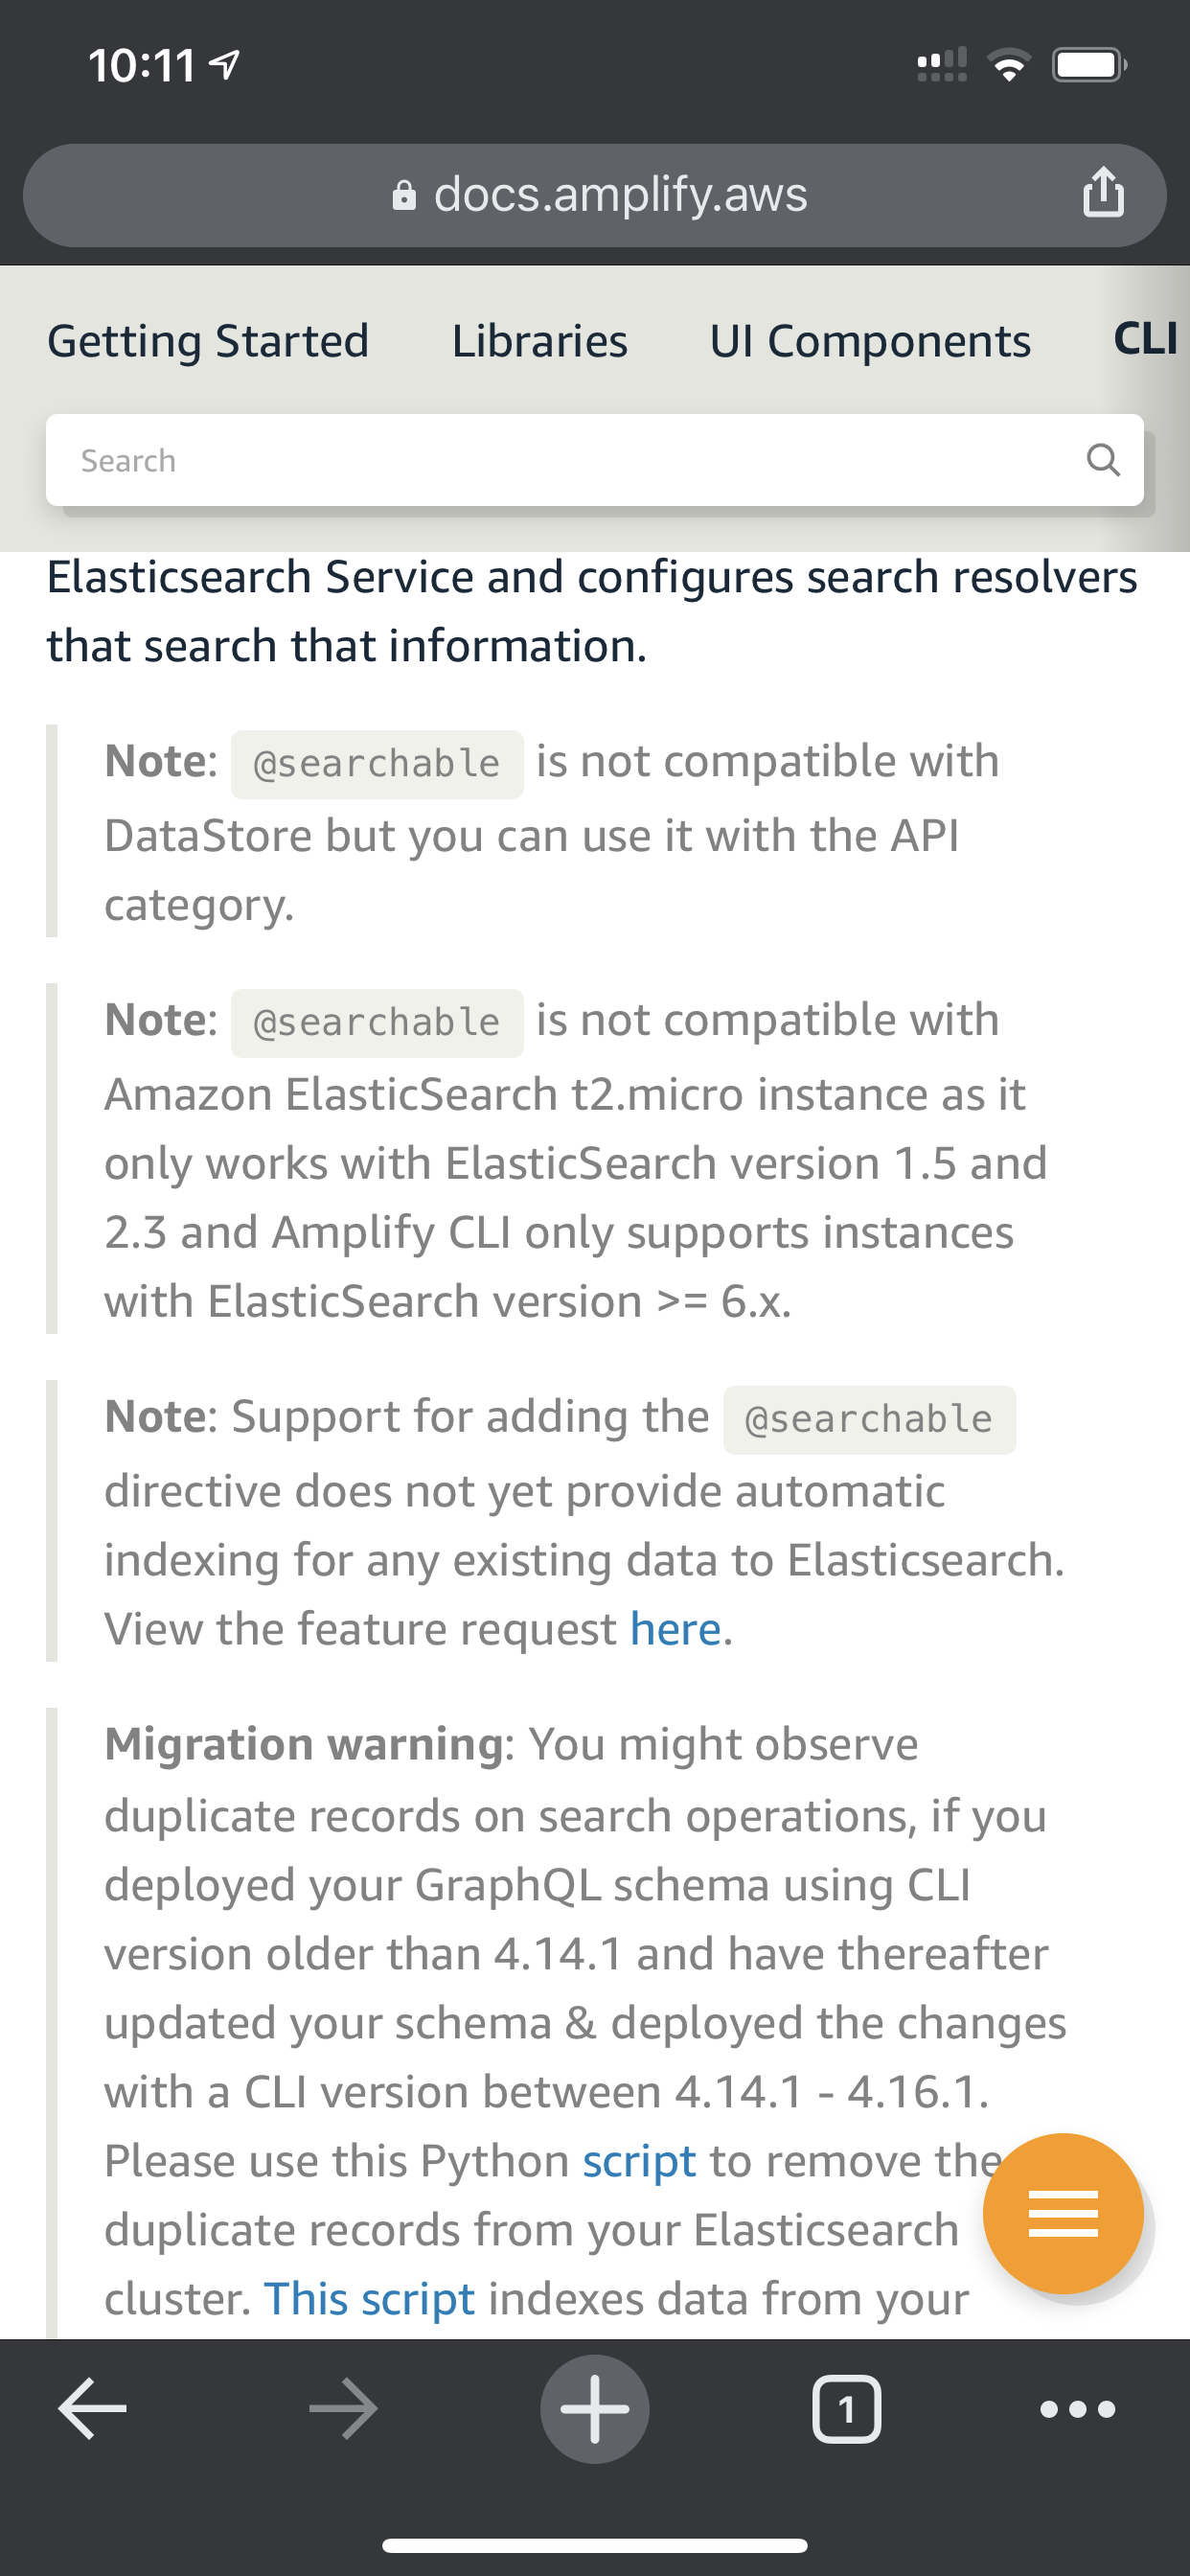Tap the Wi-Fi indicator in the status bar
Screen dimensions: 1190x2576
[x=1009, y=64]
